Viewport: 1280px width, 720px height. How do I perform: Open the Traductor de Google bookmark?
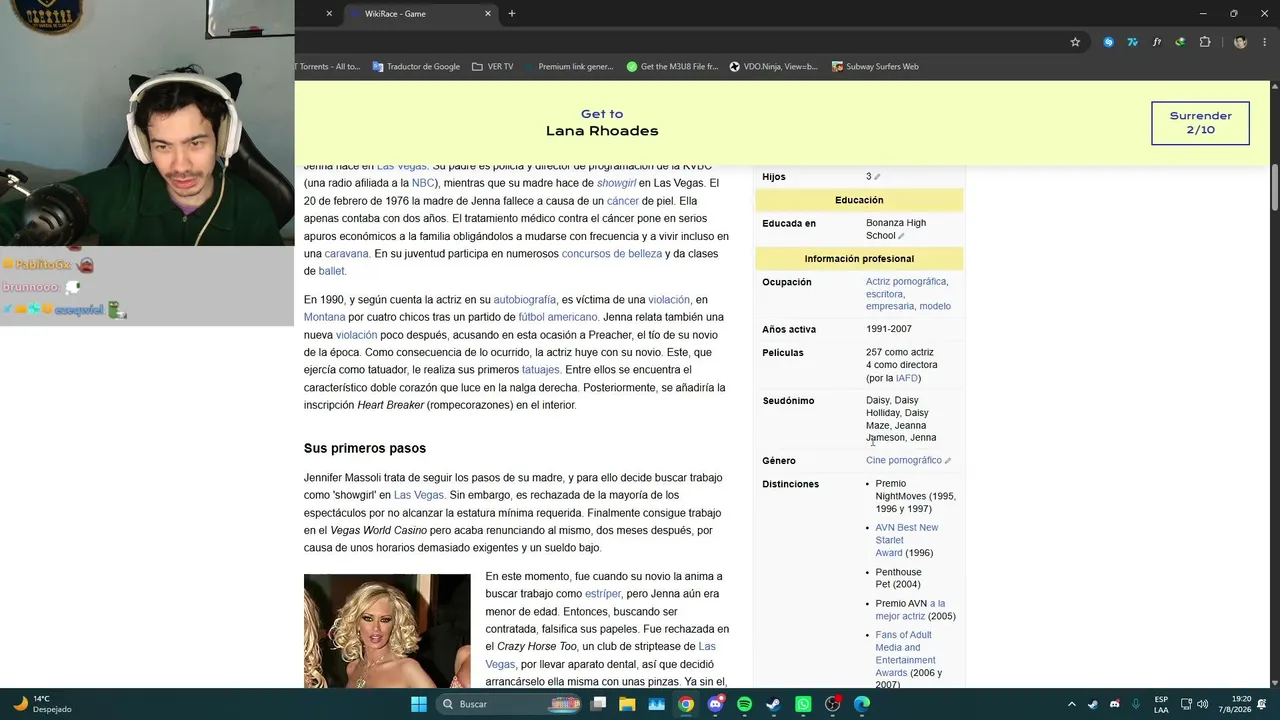pos(416,67)
